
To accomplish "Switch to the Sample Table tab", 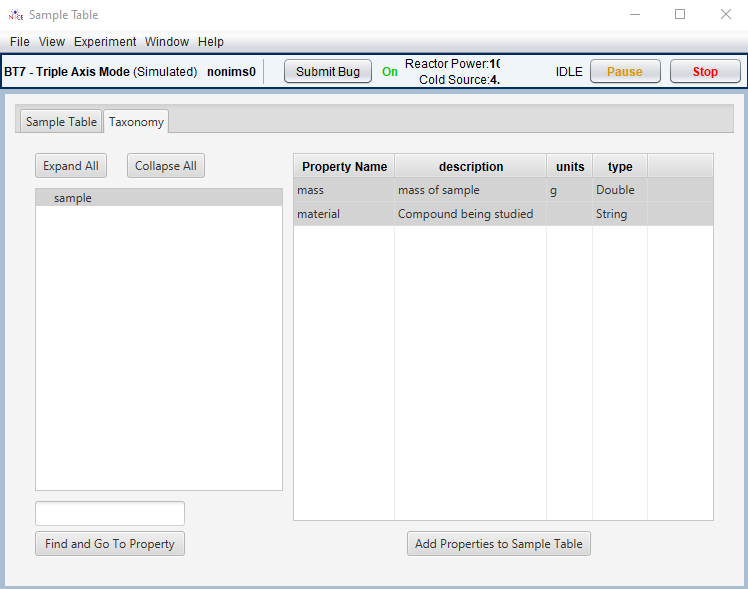I will coord(61,122).
